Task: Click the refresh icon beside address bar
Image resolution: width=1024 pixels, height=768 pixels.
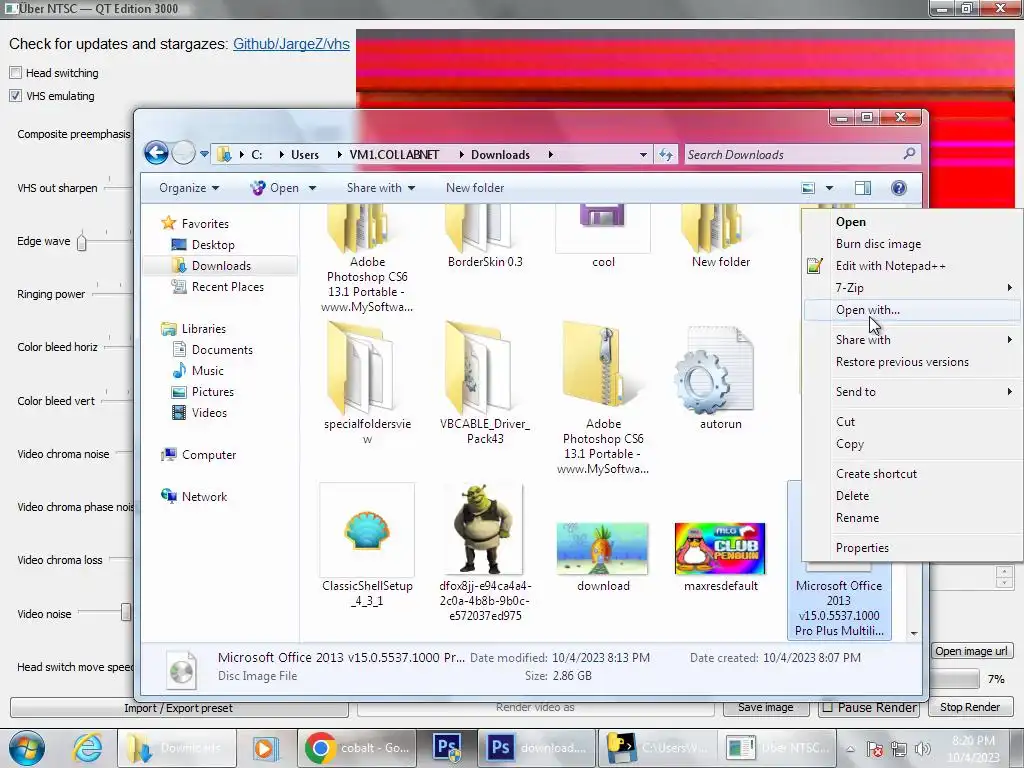Action: coord(665,155)
